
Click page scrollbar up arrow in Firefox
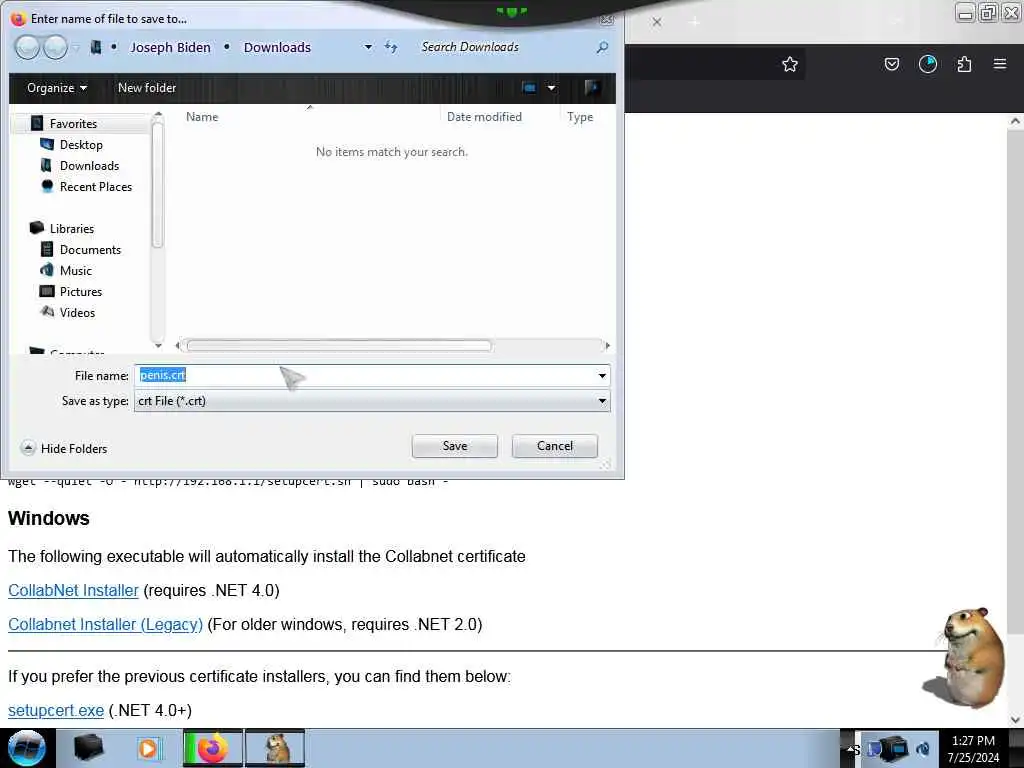tap(1015, 121)
